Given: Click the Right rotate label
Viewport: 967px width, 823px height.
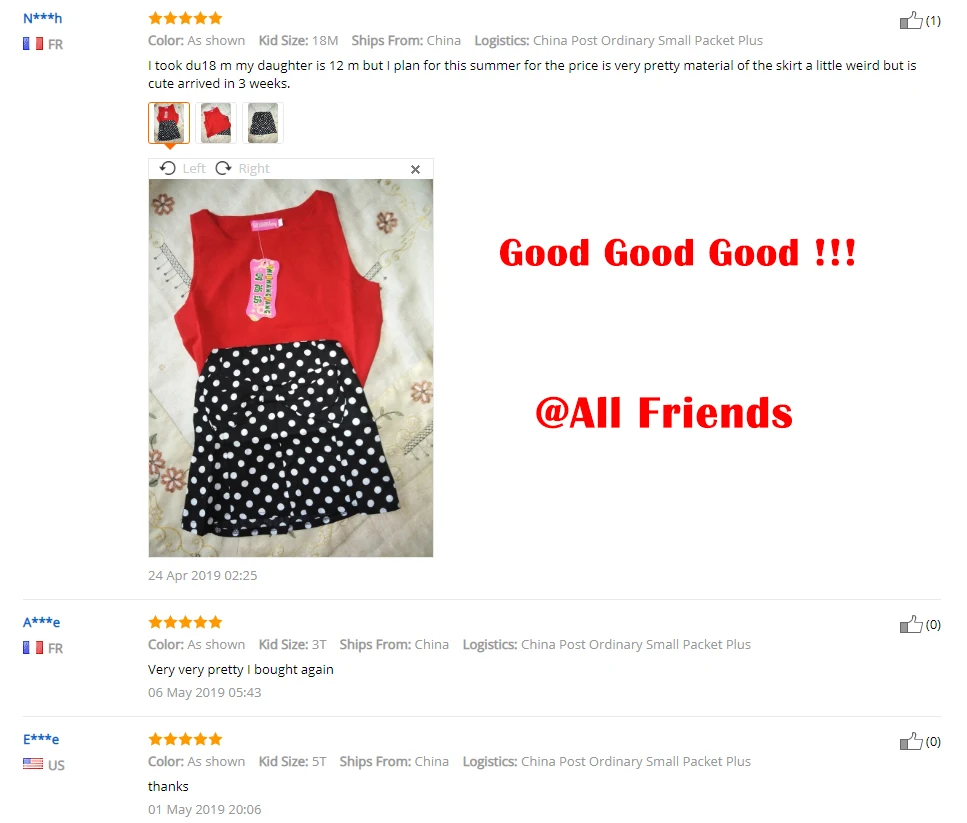Looking at the screenshot, I should click(x=254, y=168).
